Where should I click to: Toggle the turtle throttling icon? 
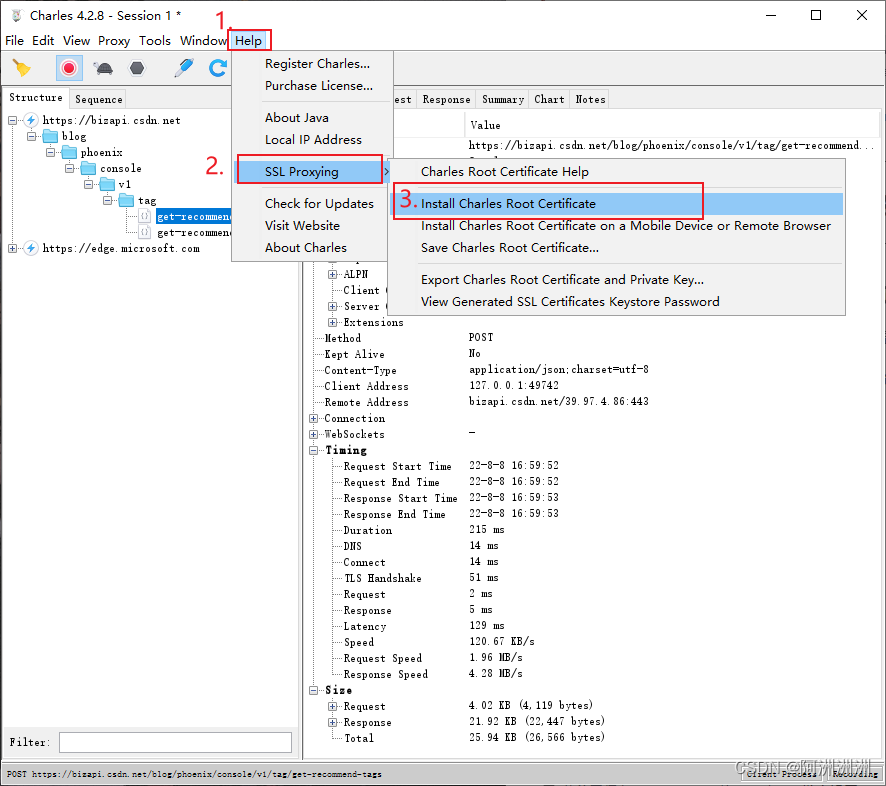[x=104, y=68]
